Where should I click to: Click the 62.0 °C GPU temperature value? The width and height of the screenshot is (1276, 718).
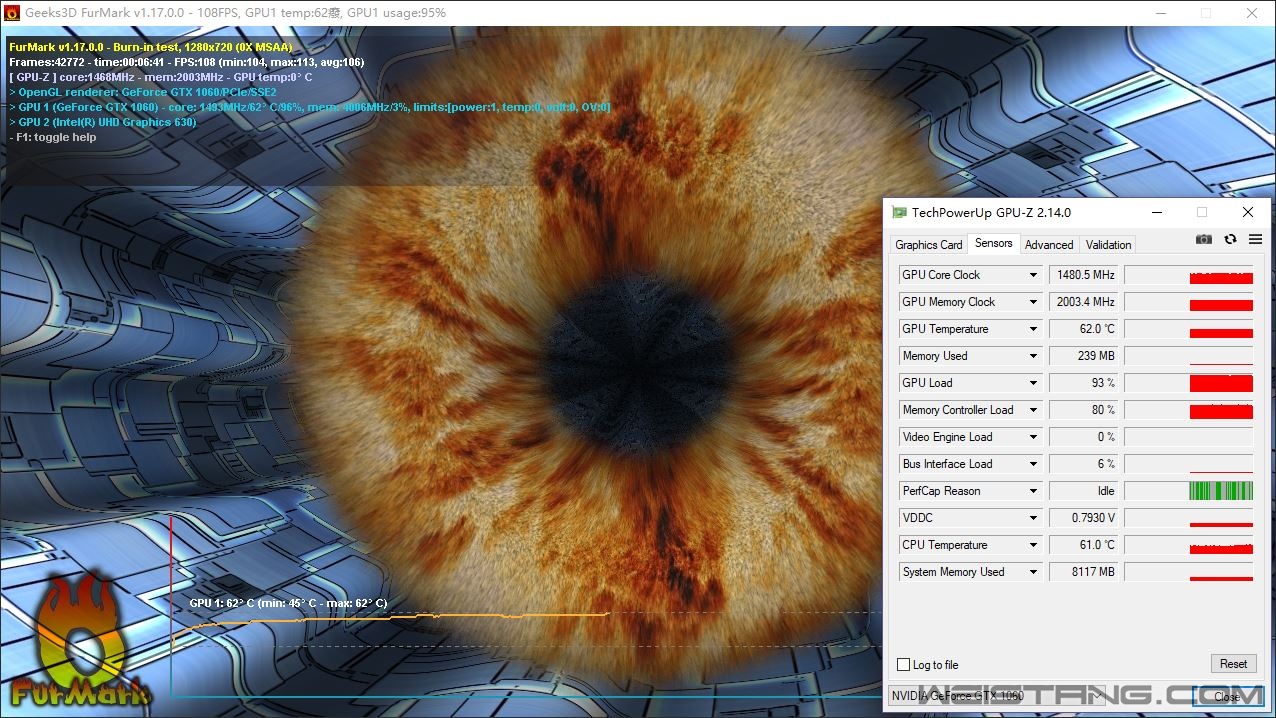(x=1083, y=329)
